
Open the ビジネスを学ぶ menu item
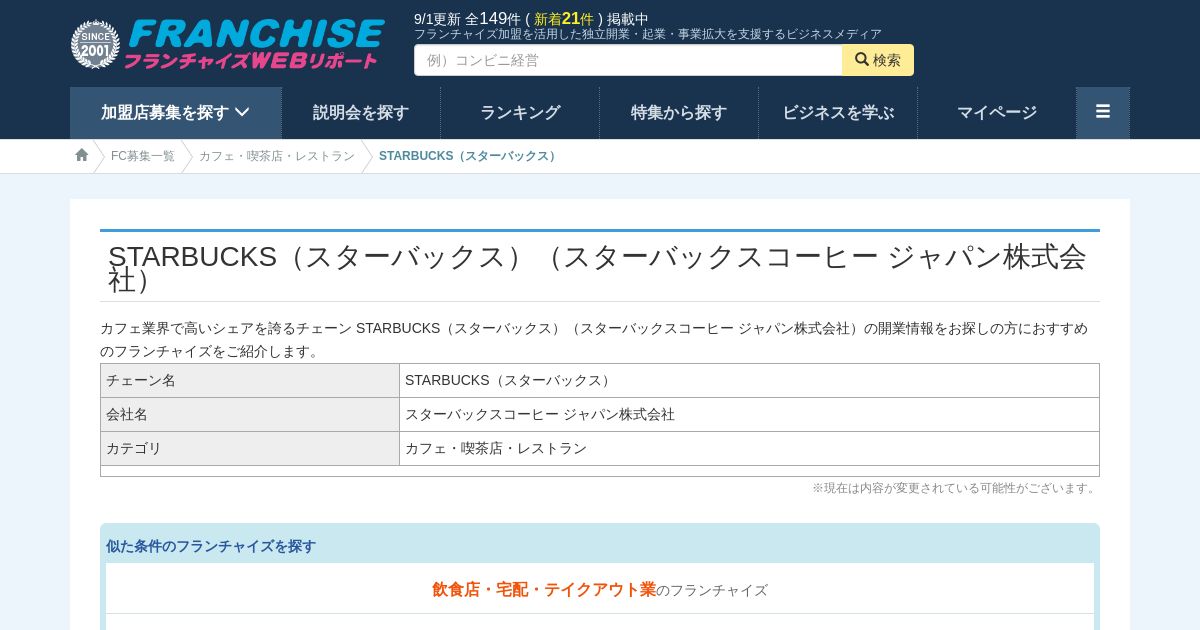[x=838, y=113]
